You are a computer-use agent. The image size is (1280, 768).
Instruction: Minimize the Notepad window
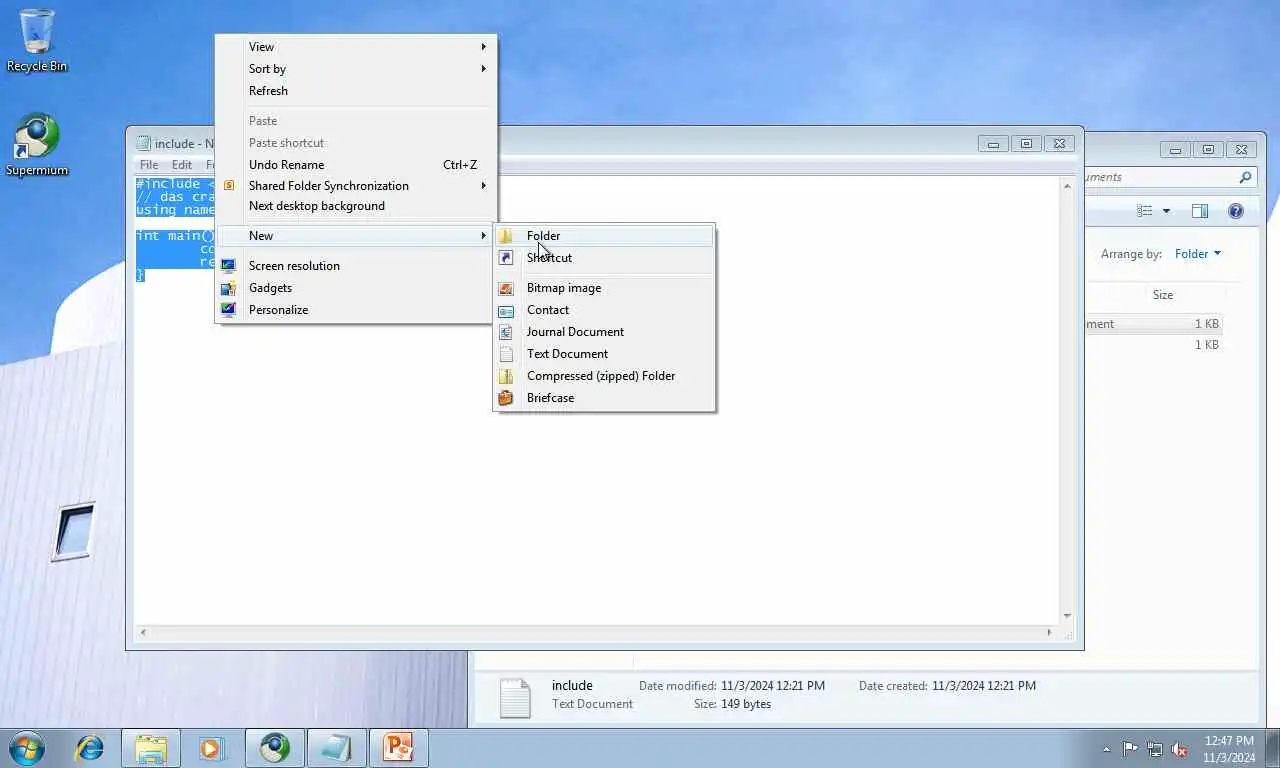(x=993, y=144)
